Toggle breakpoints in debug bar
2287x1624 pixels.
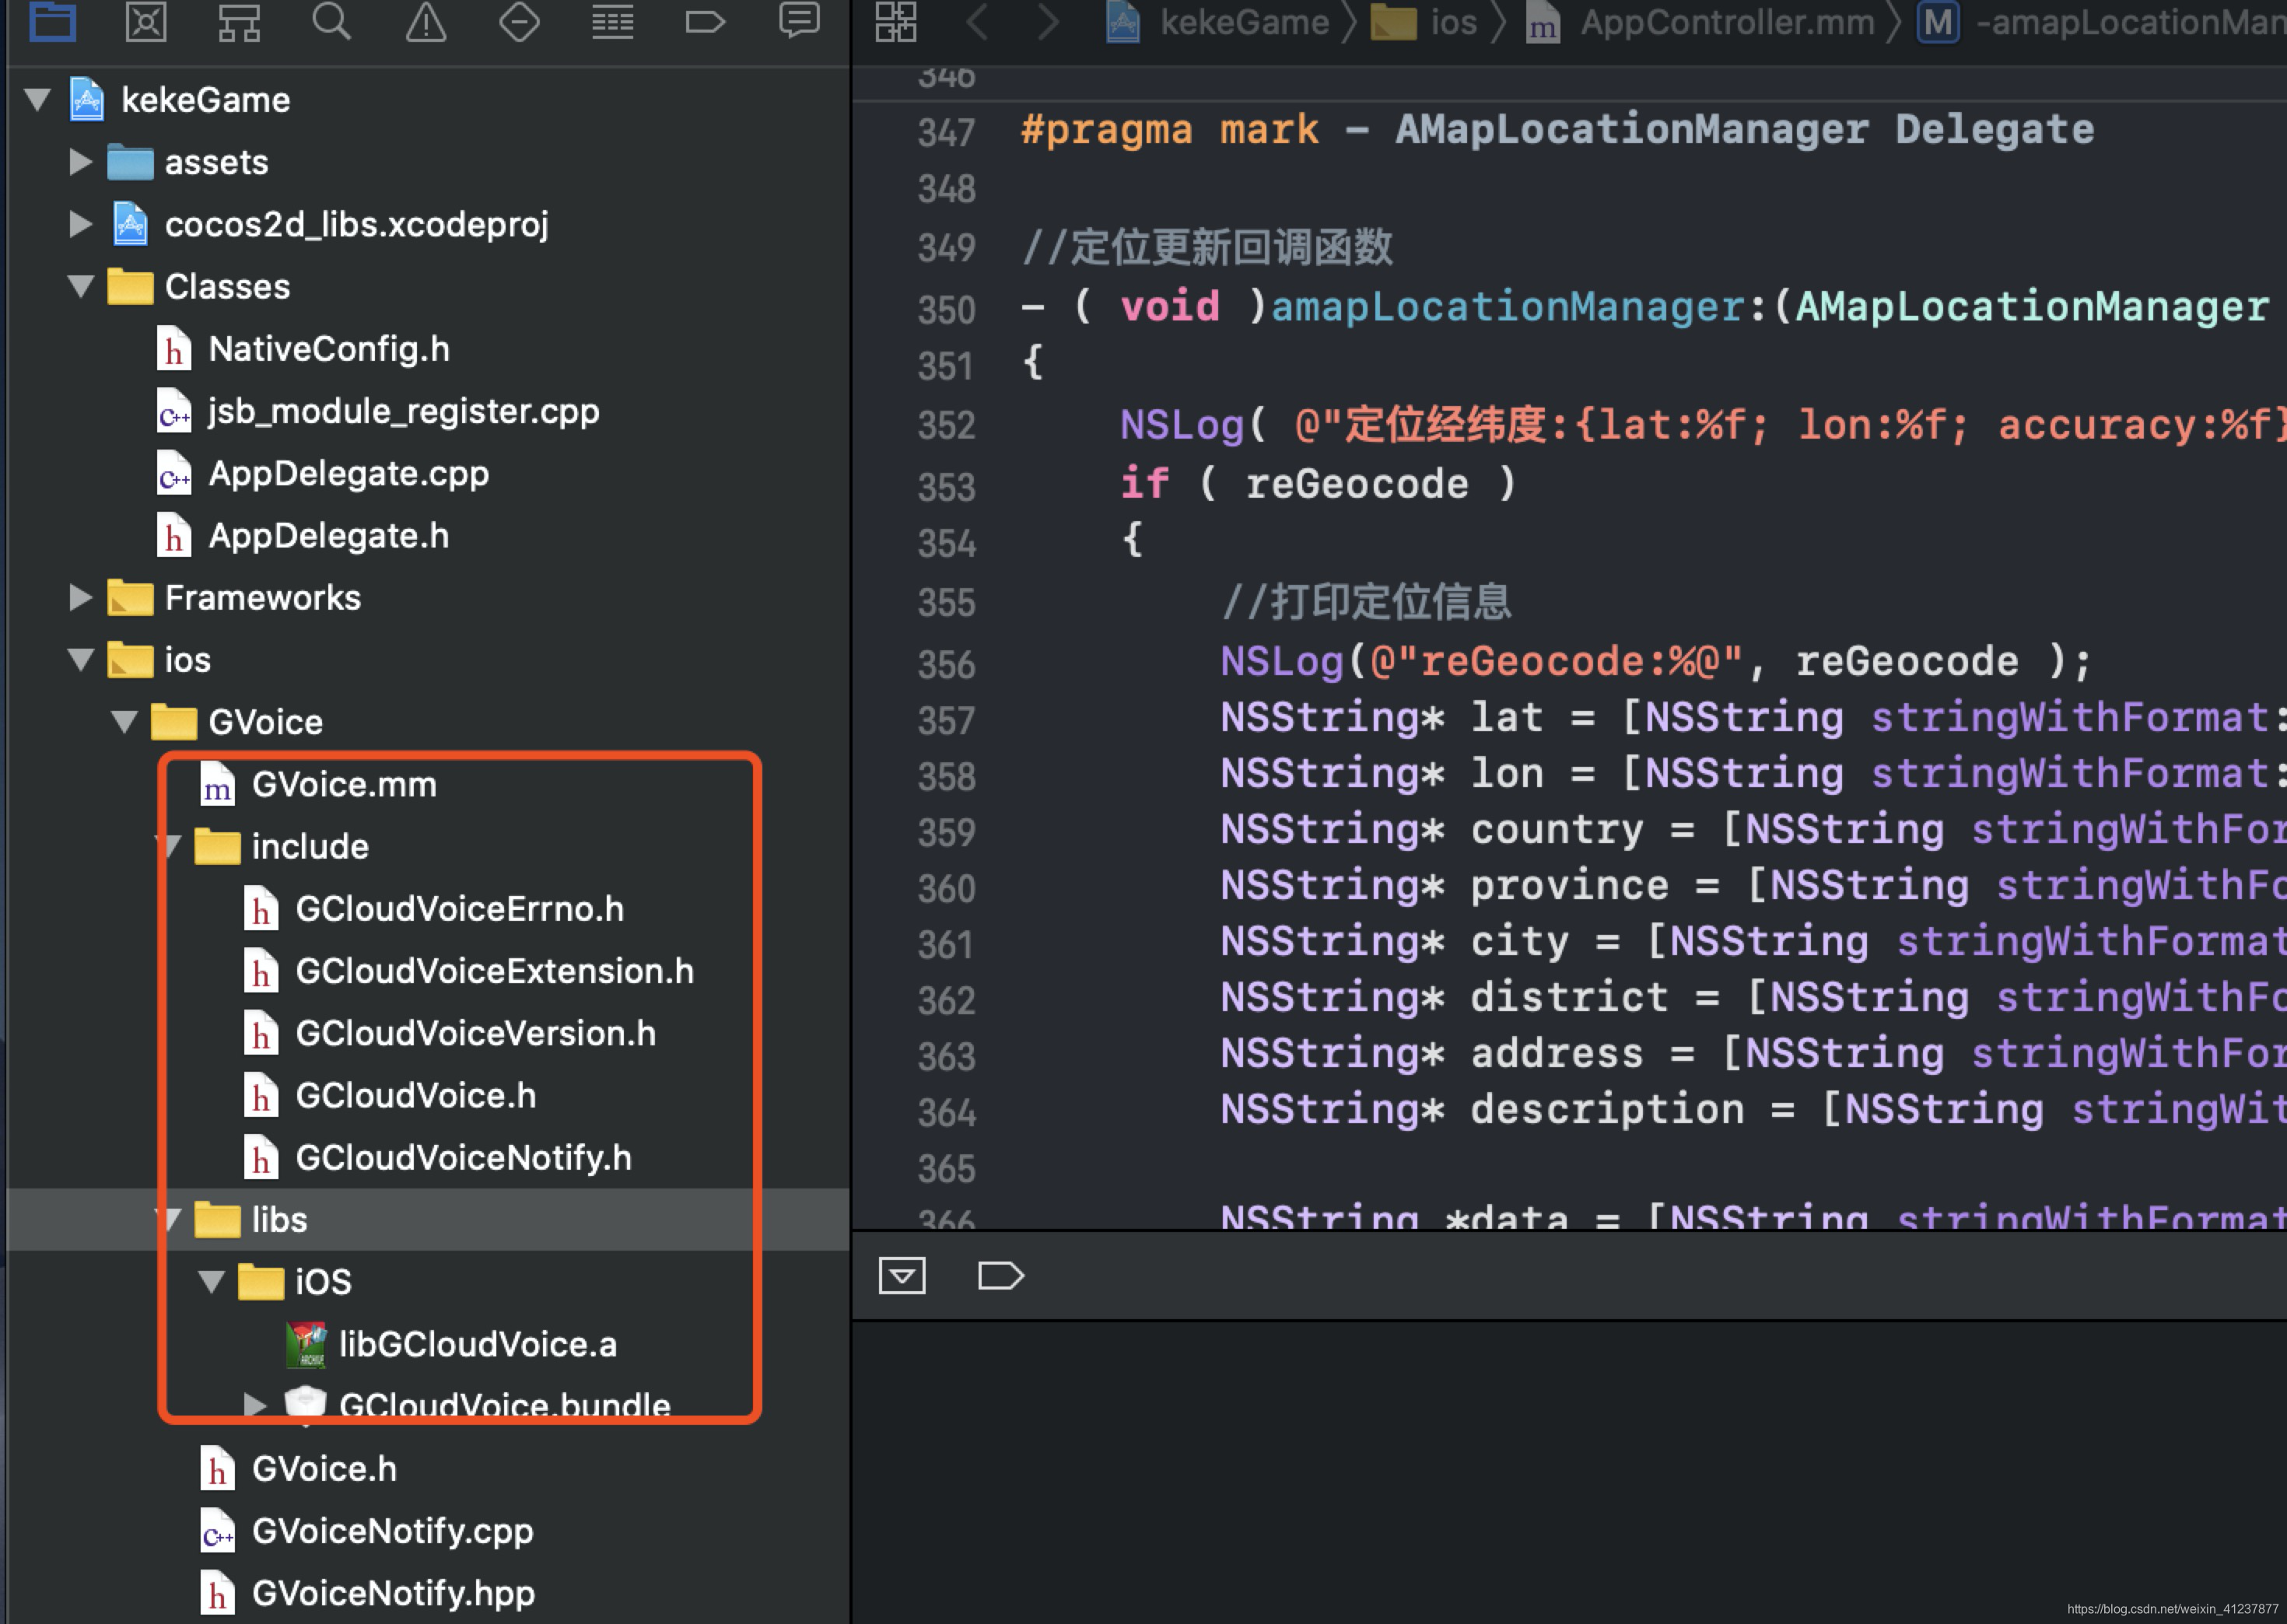pos(1000,1275)
